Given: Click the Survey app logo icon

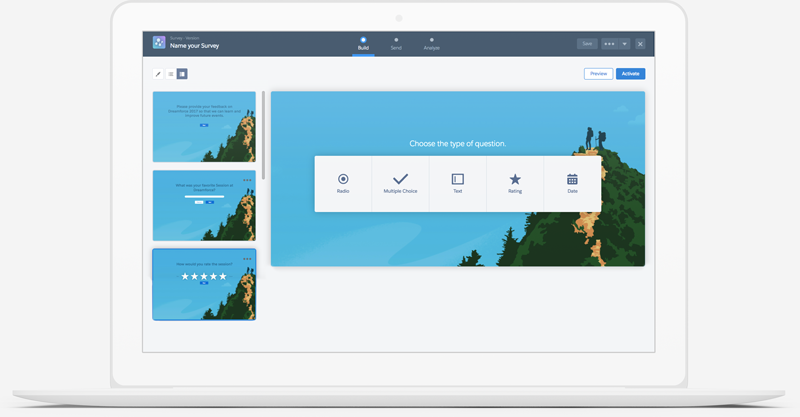Looking at the screenshot, I should point(159,43).
